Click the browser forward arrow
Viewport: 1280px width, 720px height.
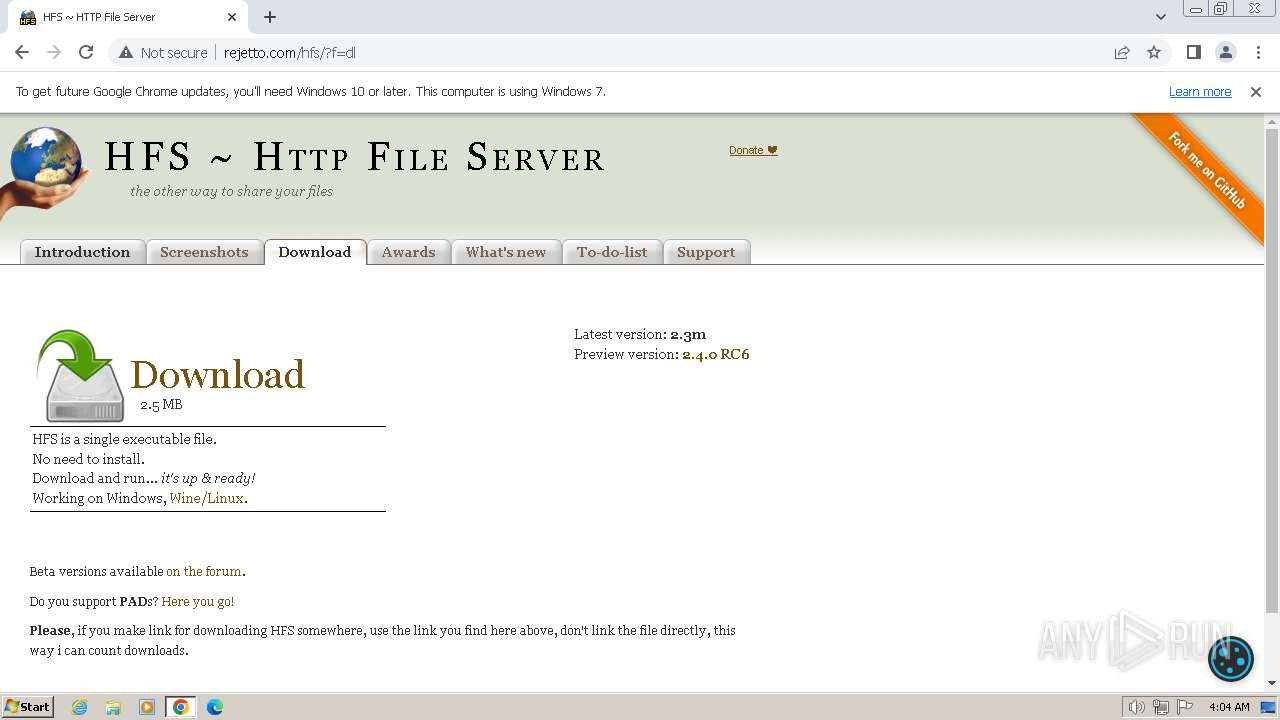(x=54, y=52)
